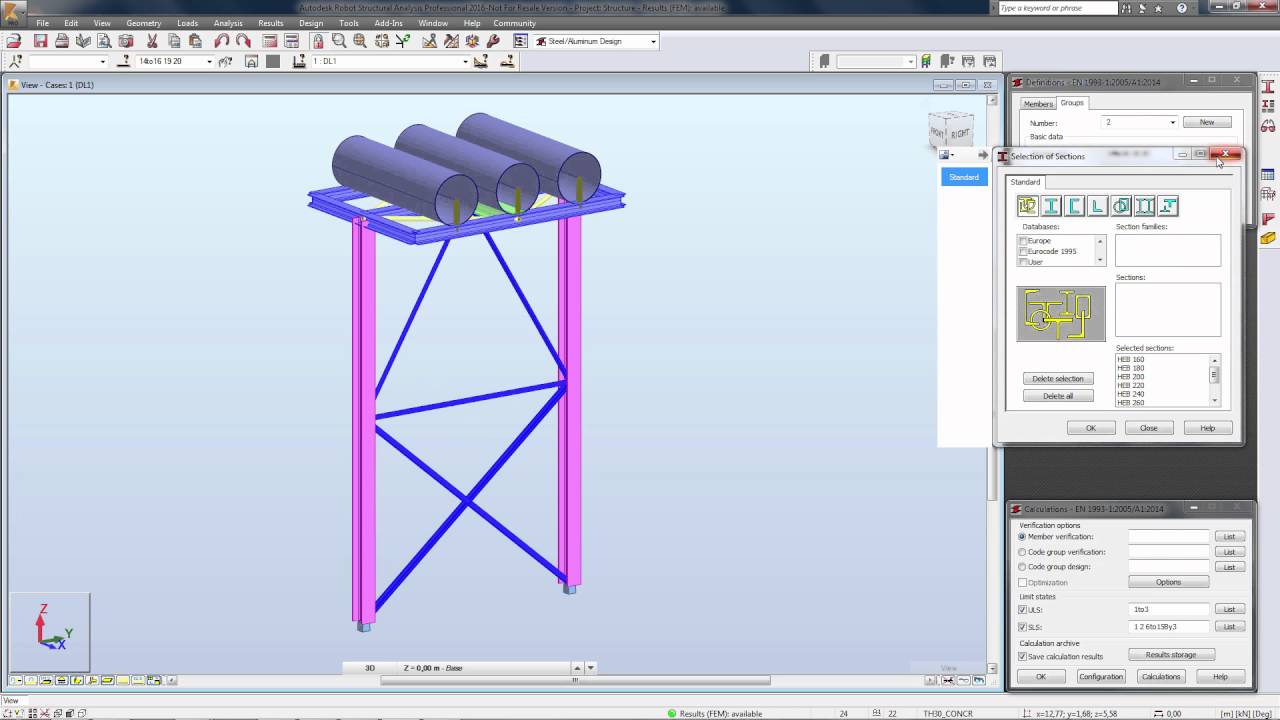Image resolution: width=1280 pixels, height=720 pixels.
Task: Switch to the Members tab in Definitions
Action: 1038,104
